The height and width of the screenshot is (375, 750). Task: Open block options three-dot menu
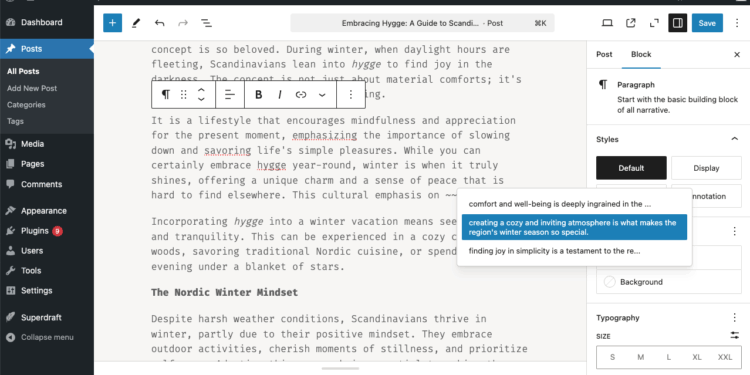tap(351, 95)
